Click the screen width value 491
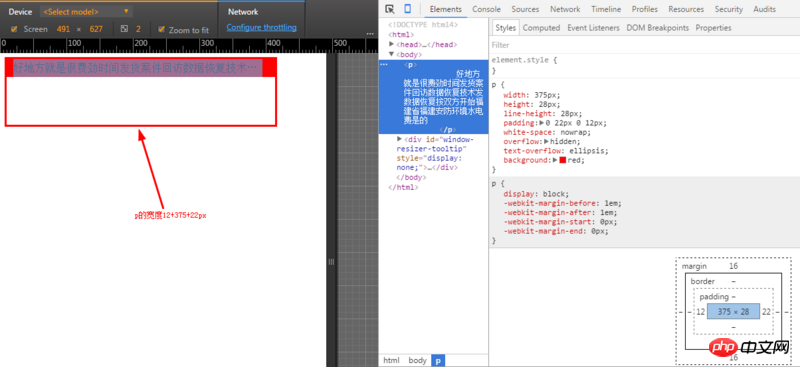 pos(63,30)
